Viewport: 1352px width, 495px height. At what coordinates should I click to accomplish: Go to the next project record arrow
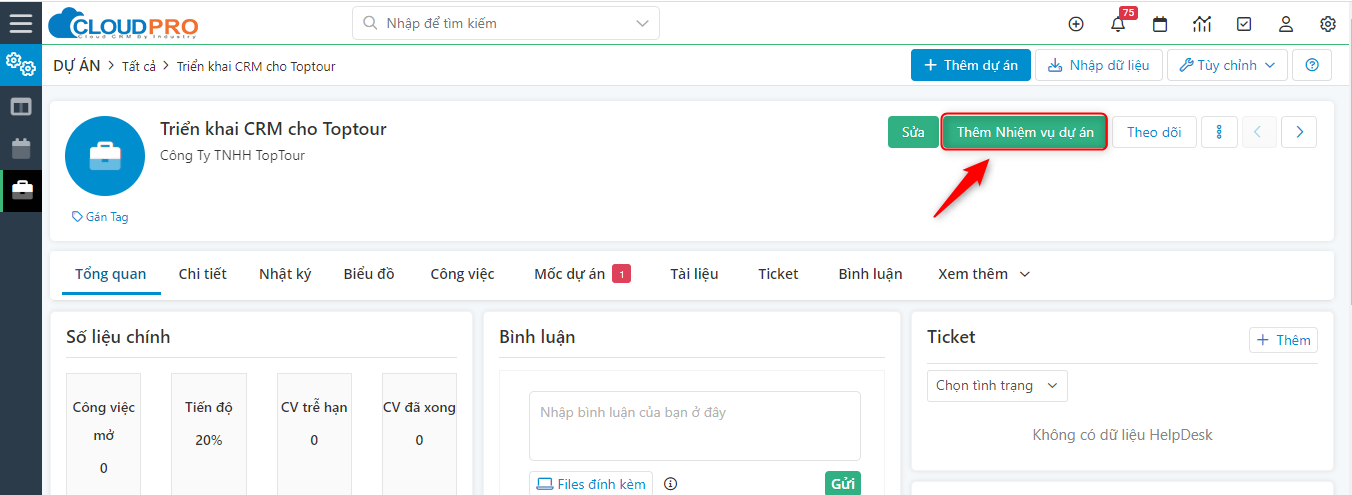[1299, 132]
